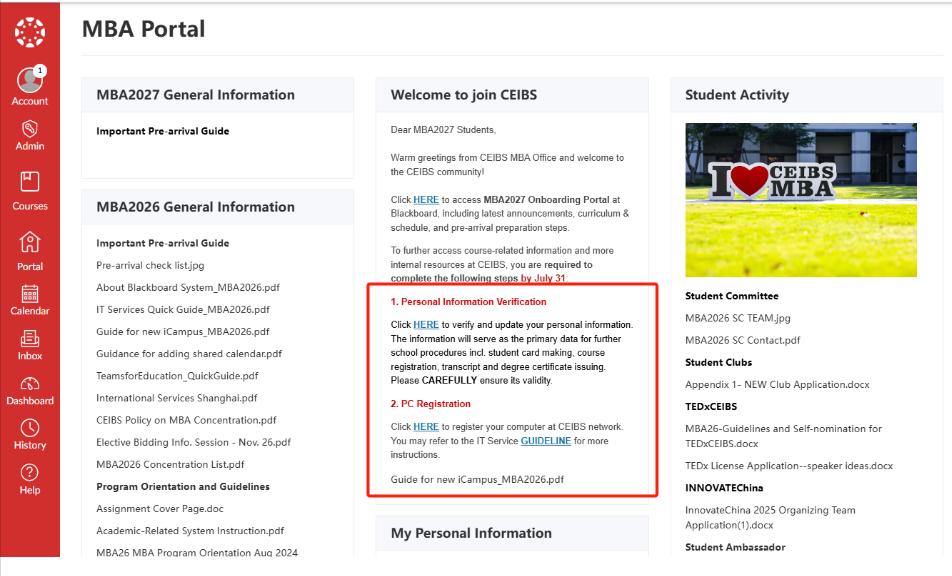Click the Student Ambassador label
952x576 pixels.
[735, 547]
